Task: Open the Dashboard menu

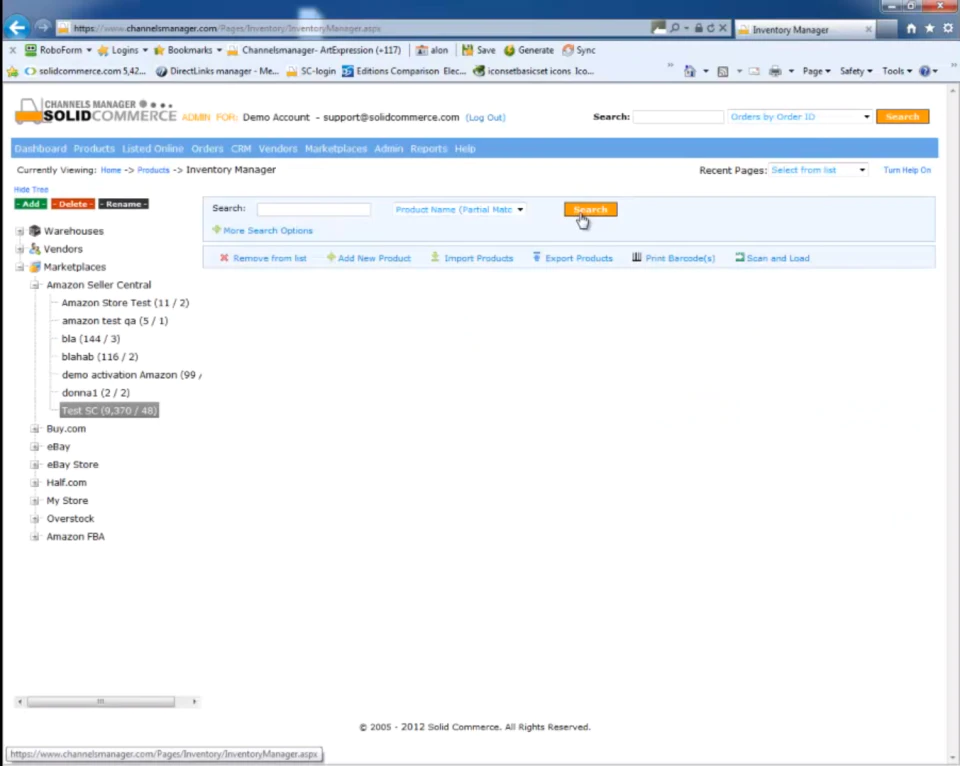Action: click(x=40, y=149)
